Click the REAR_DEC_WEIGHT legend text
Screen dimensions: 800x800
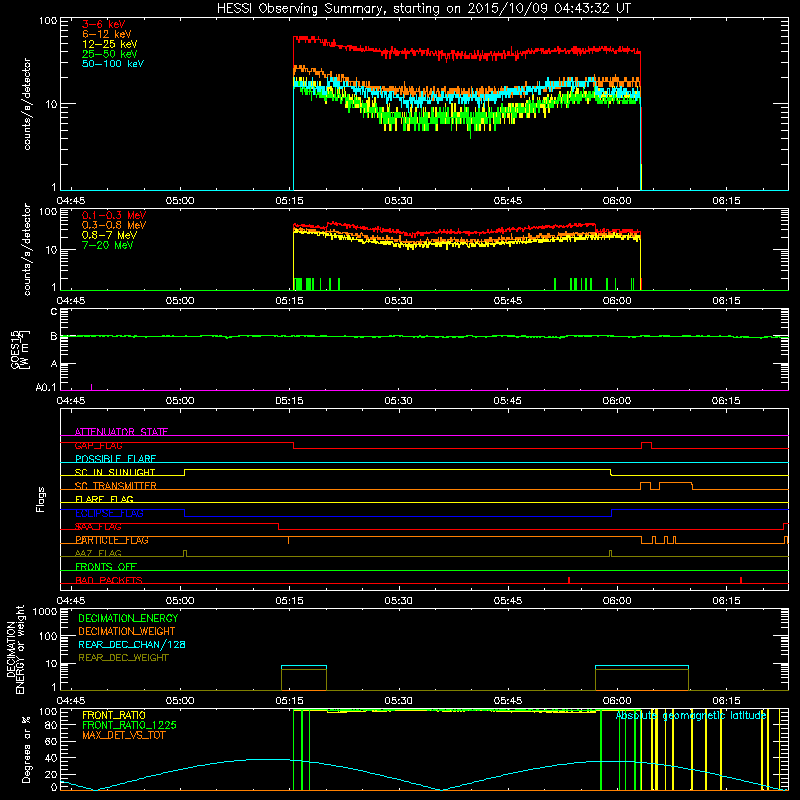(123, 658)
